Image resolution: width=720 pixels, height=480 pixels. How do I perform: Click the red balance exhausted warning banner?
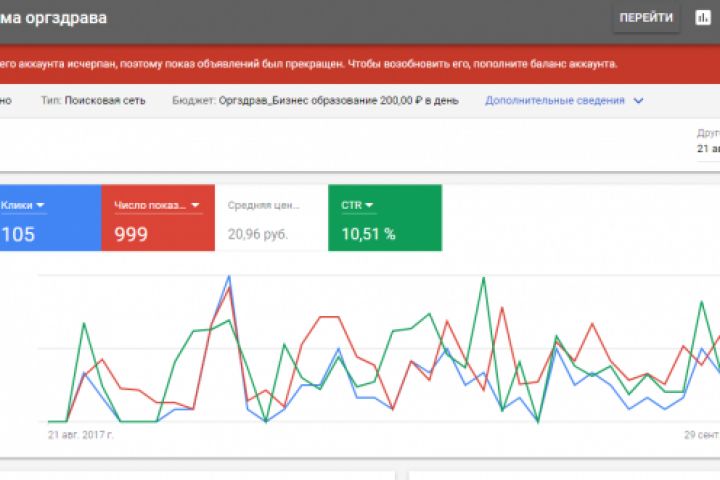(360, 64)
